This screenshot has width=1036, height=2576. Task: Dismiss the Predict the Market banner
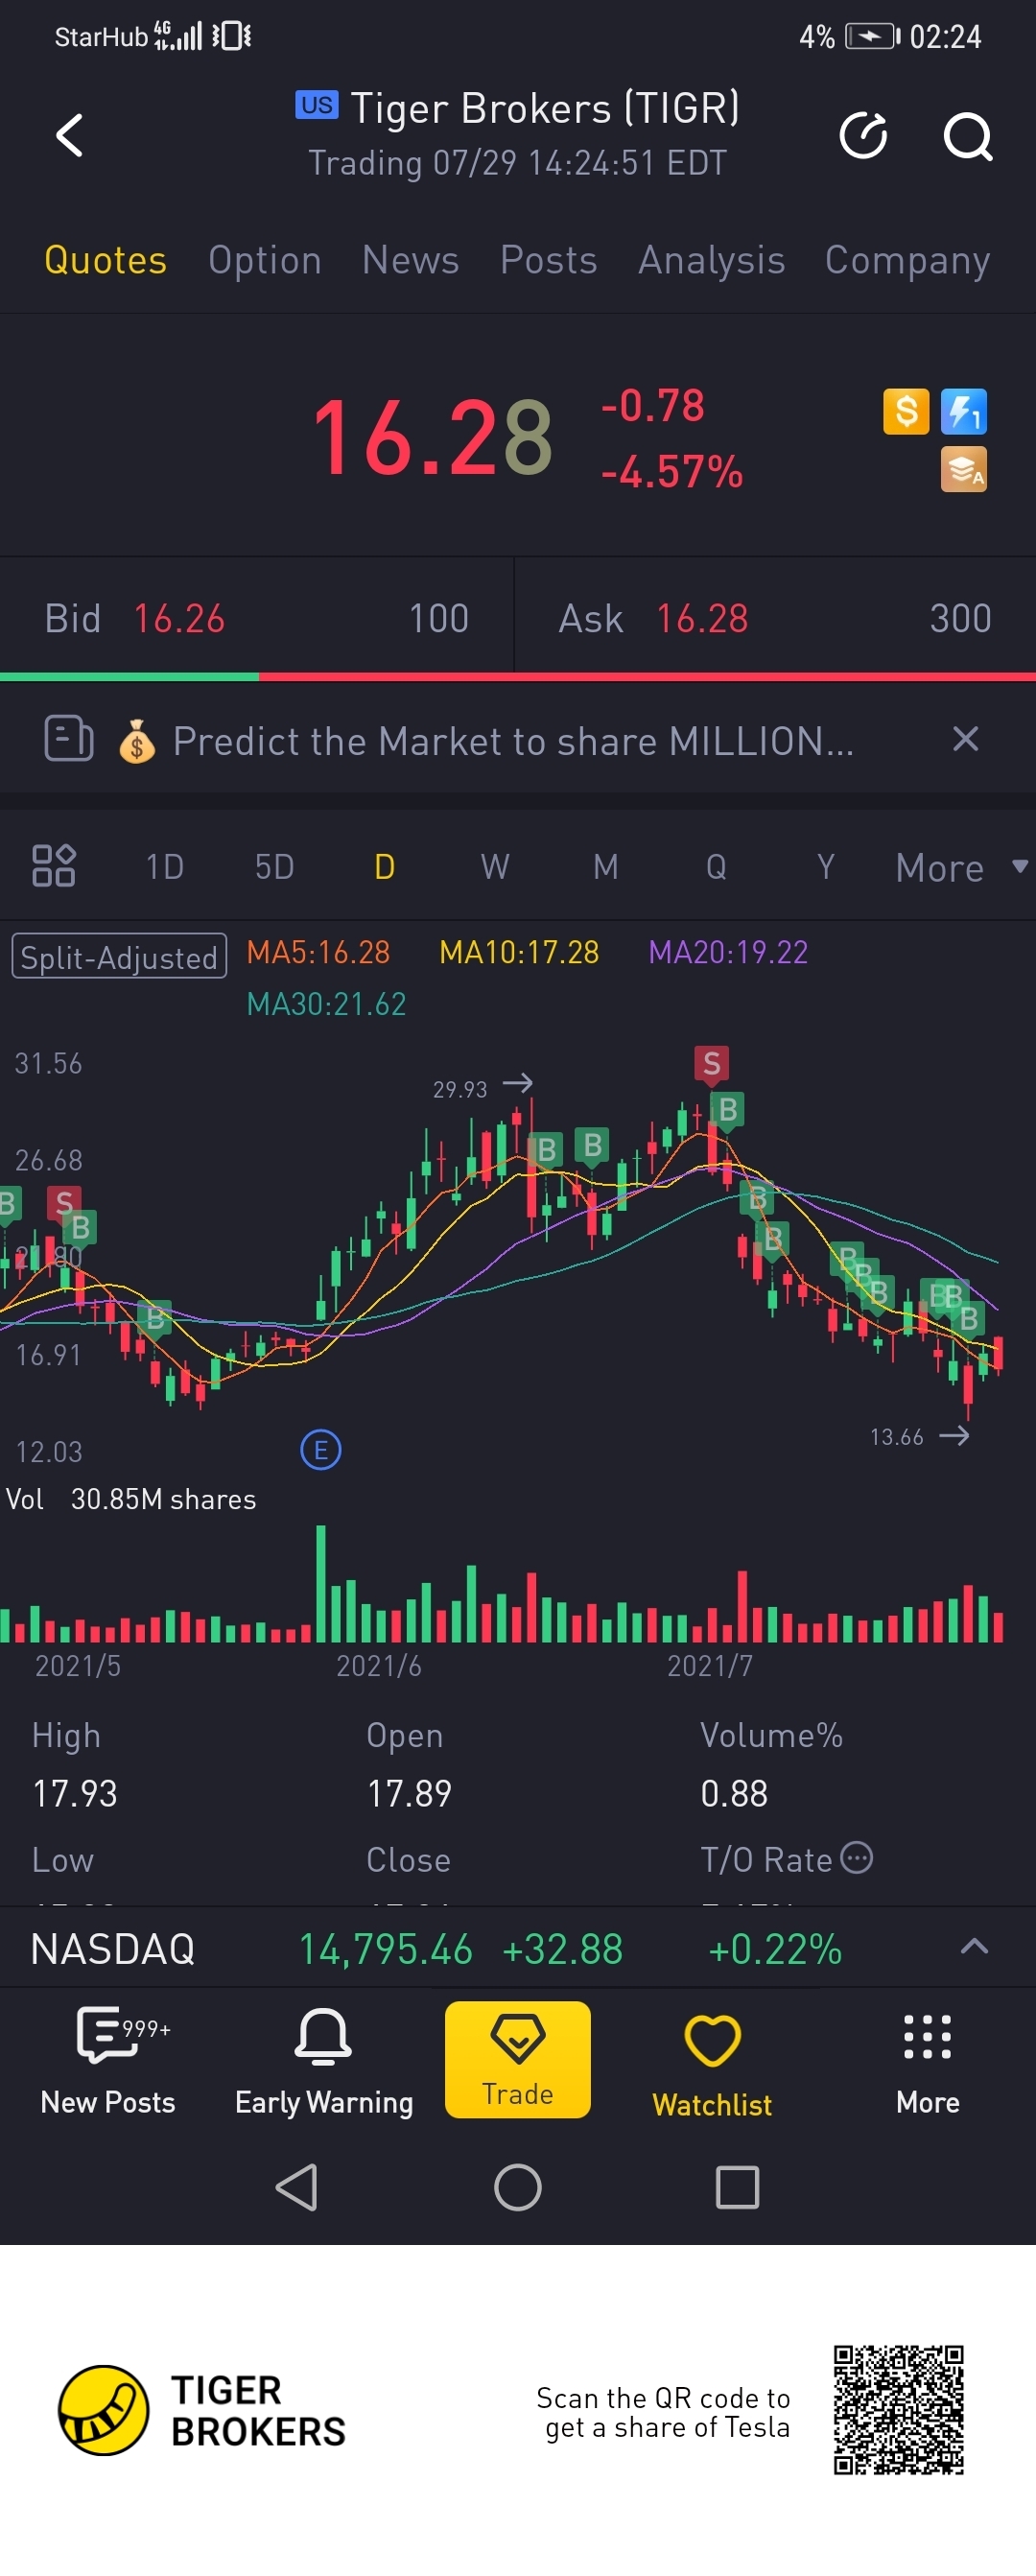pos(965,739)
